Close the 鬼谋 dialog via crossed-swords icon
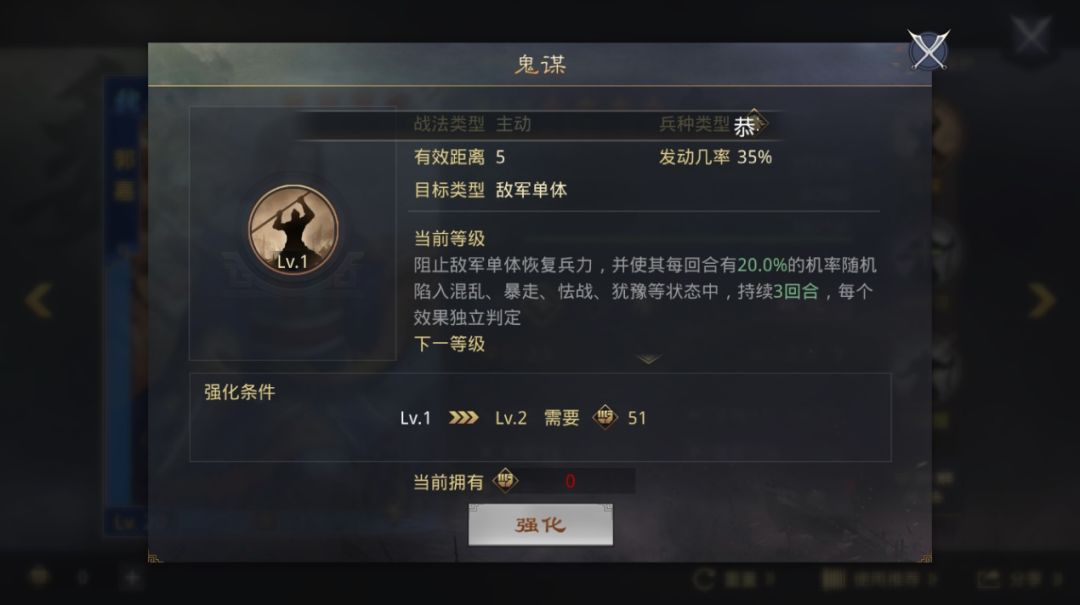The height and width of the screenshot is (605, 1080). click(x=928, y=50)
